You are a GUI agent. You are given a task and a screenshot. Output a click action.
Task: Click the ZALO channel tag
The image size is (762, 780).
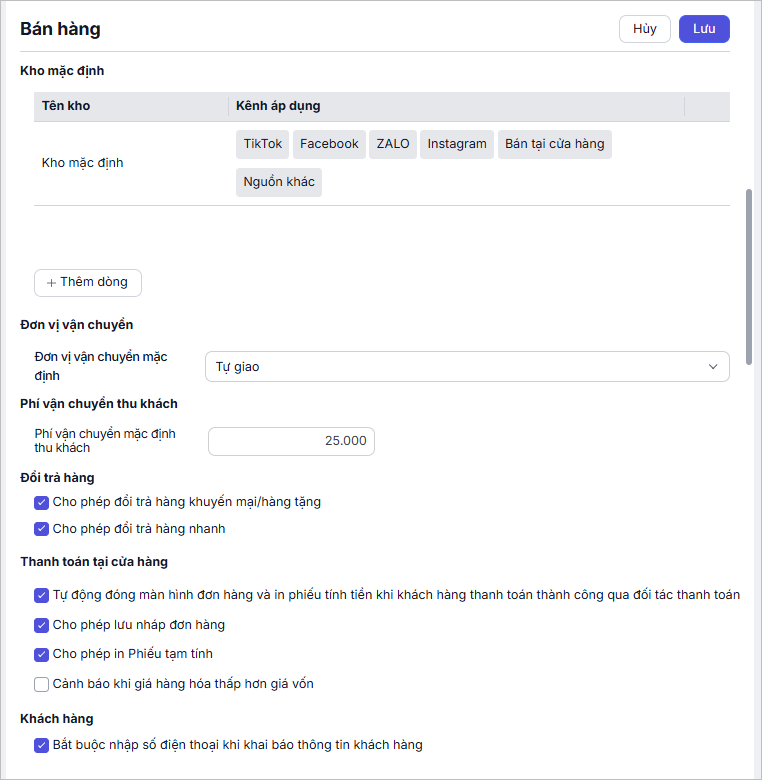coord(393,144)
